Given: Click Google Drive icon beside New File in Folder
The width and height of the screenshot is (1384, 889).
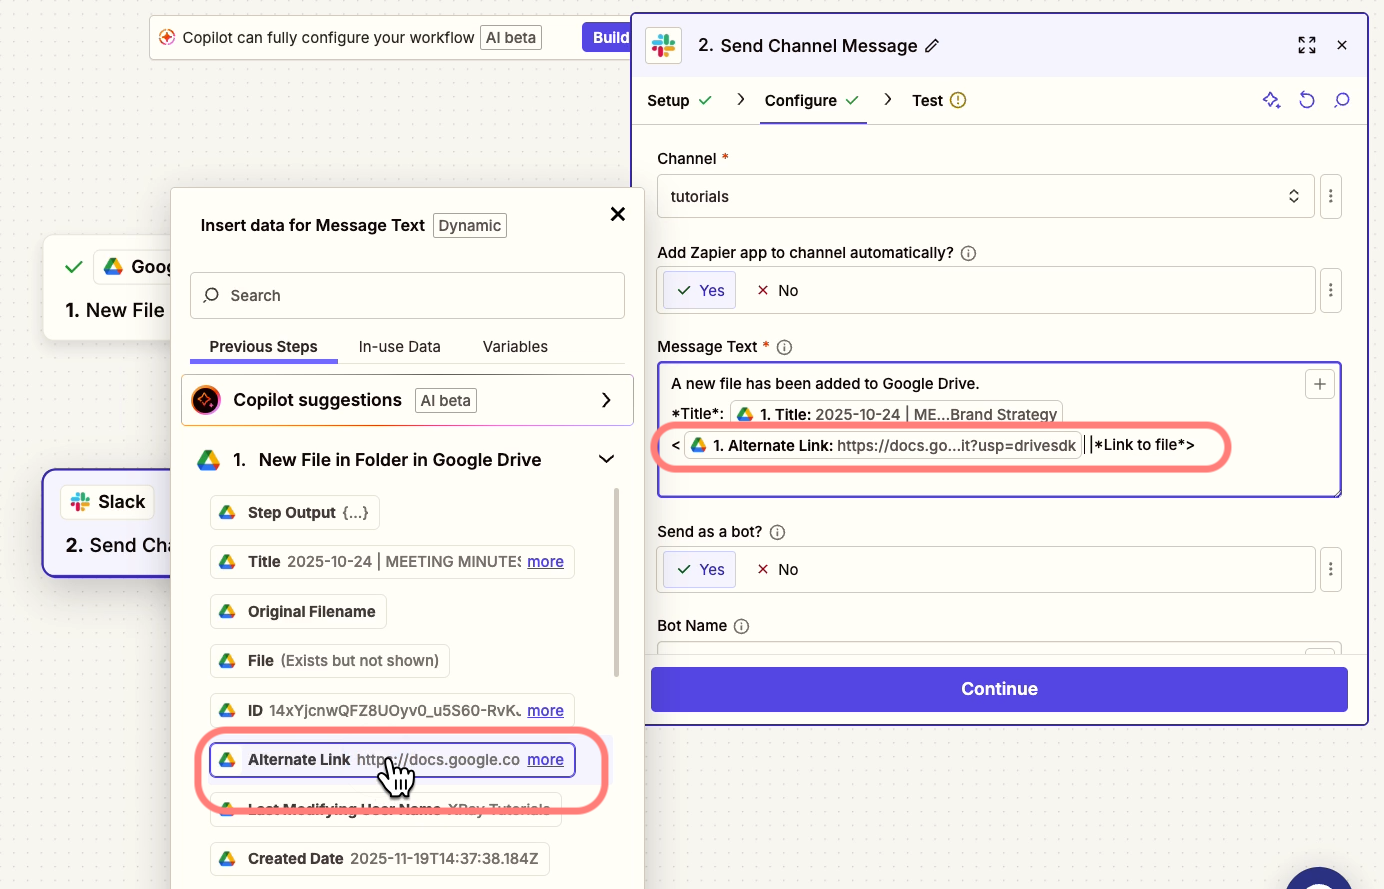Looking at the screenshot, I should coord(208,460).
